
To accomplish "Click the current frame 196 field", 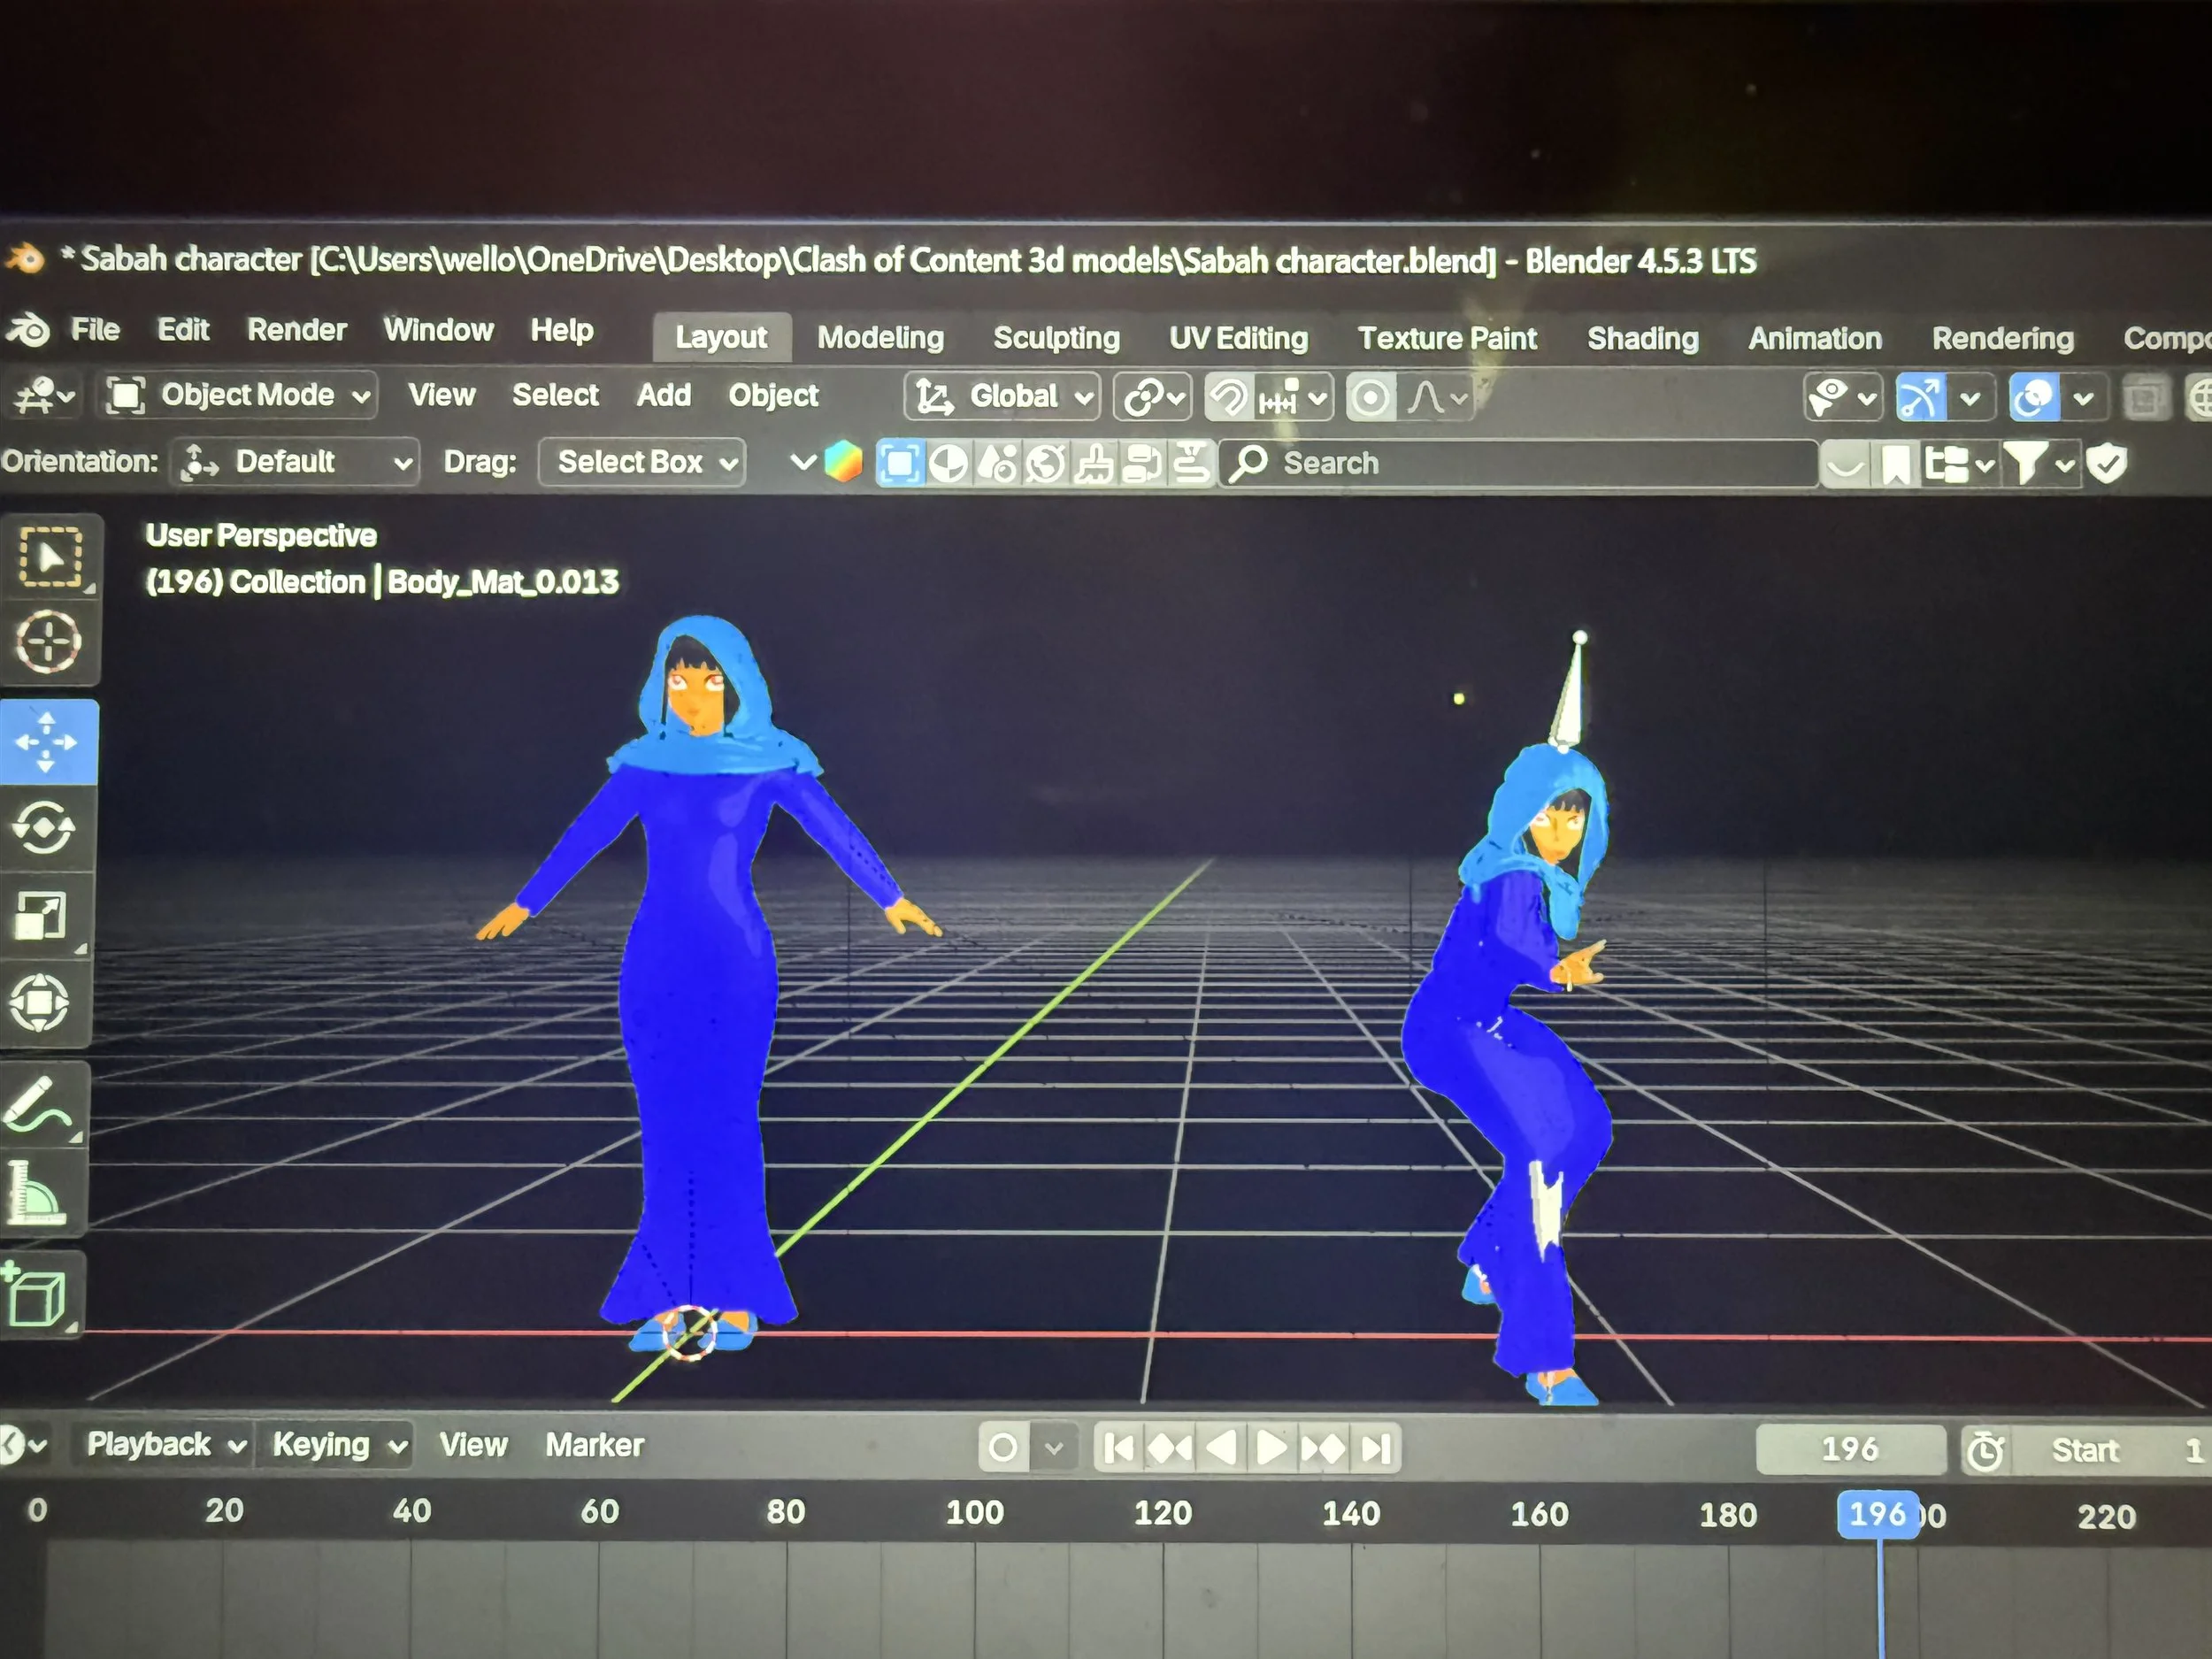I will coord(1849,1448).
